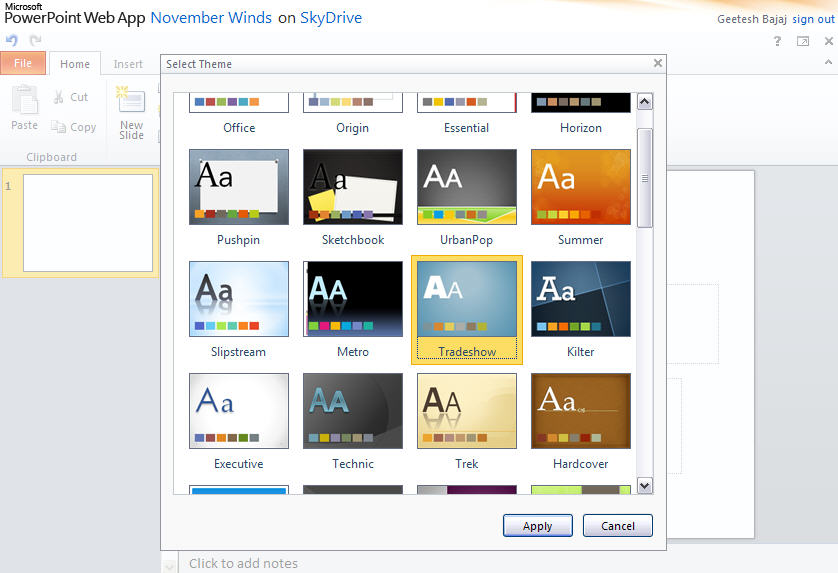Pick the Hardcover theme thumbnail
The image size is (838, 573).
click(x=581, y=411)
